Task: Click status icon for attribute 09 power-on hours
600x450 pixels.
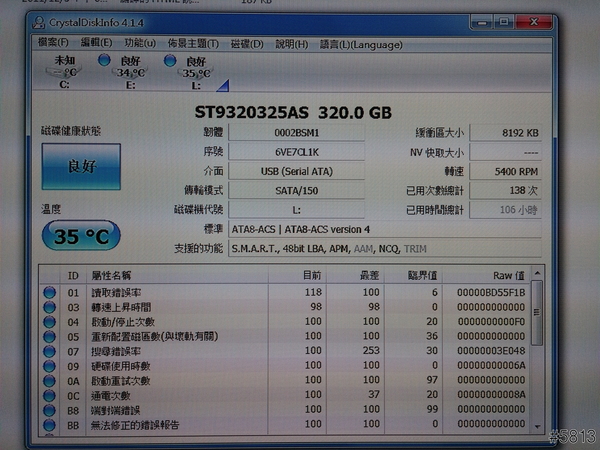Action: (x=50, y=366)
